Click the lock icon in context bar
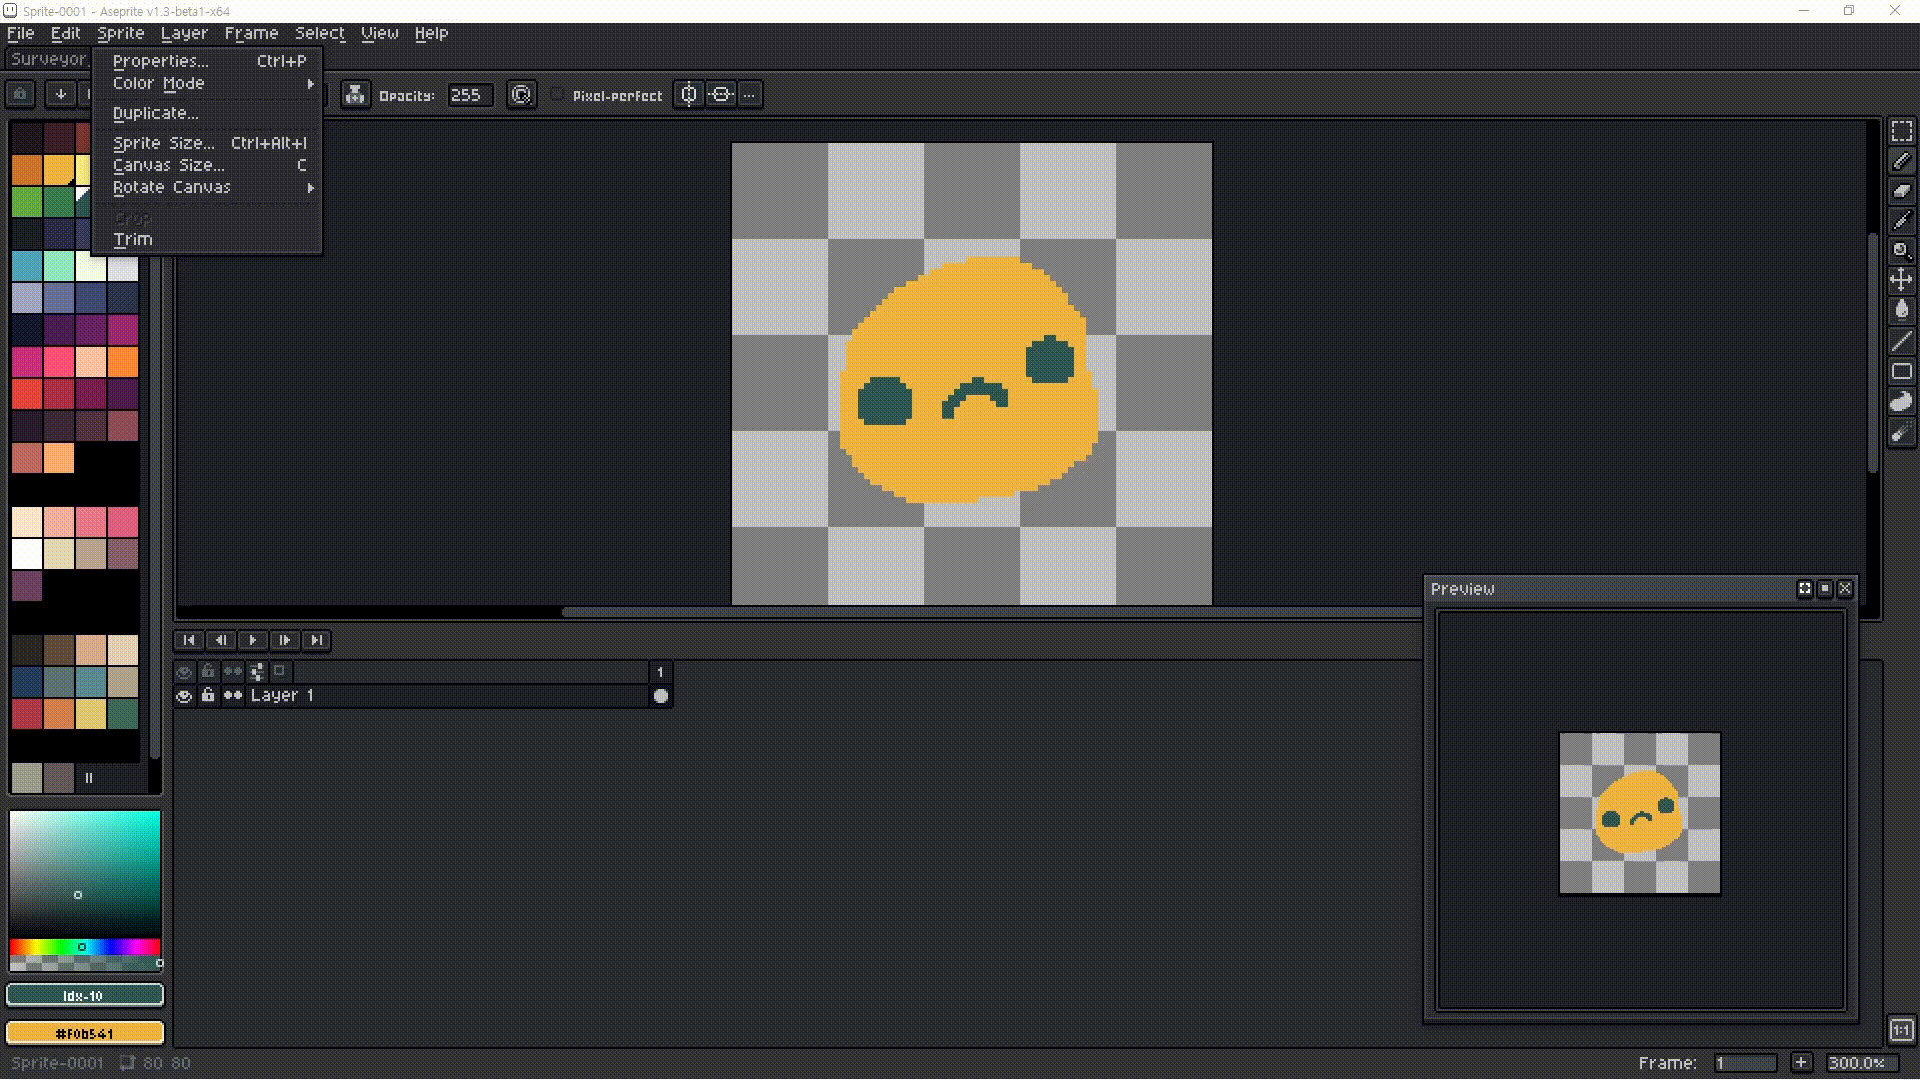This screenshot has height=1080, width=1920. click(21, 94)
